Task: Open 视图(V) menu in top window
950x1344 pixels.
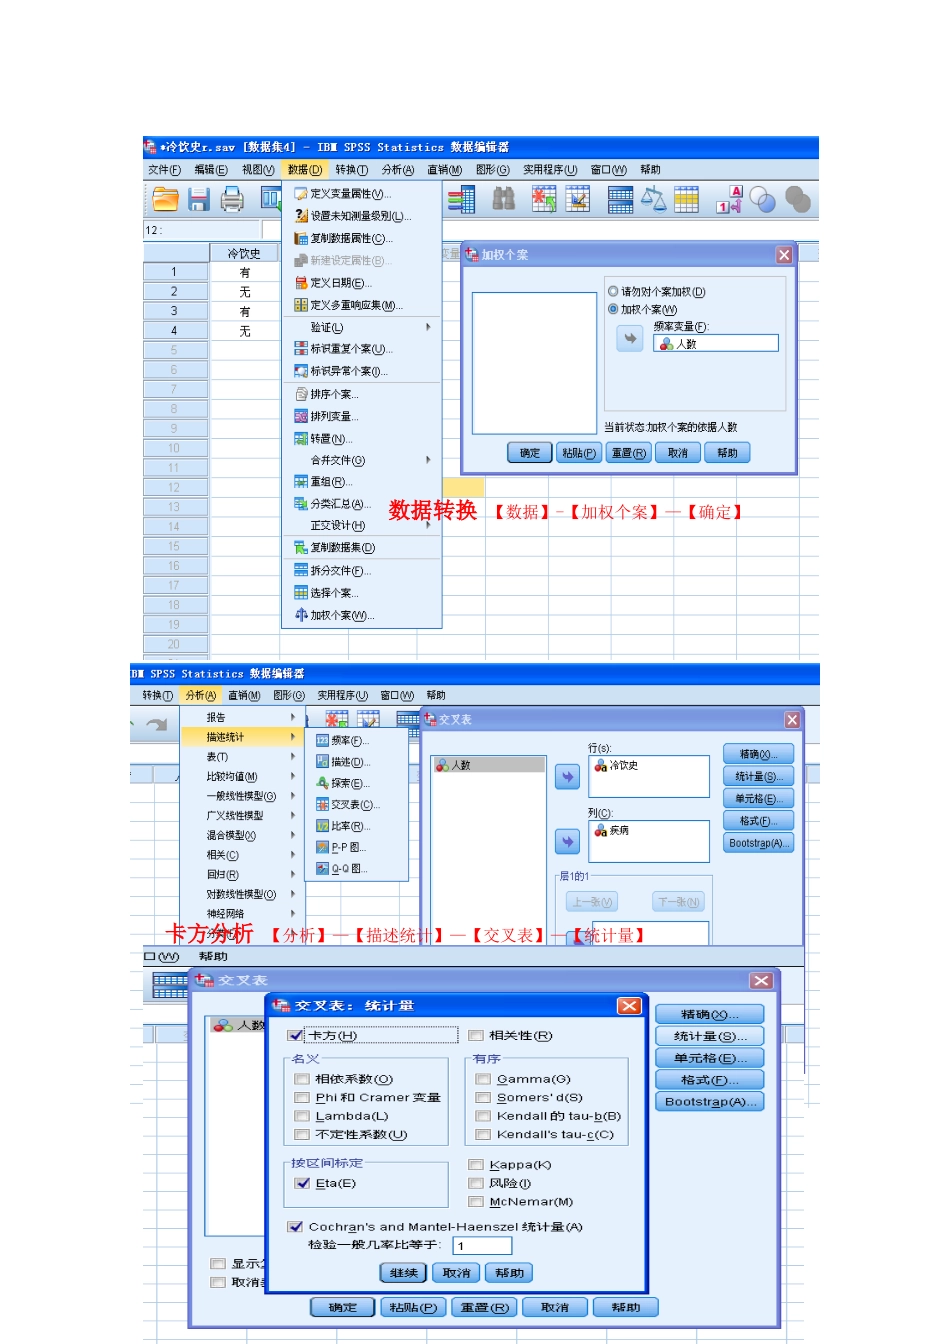Action: point(258,170)
